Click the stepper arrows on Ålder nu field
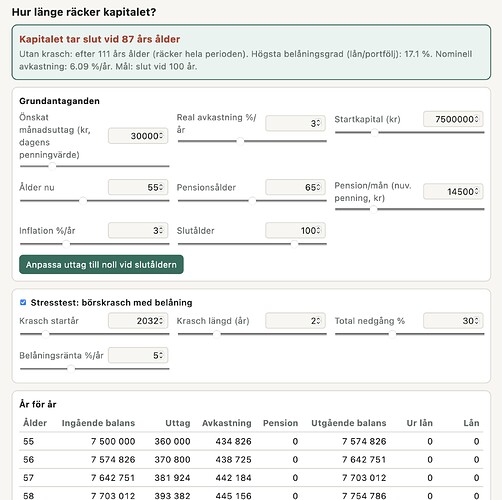Screen dimensions: 502x500 coord(161,187)
